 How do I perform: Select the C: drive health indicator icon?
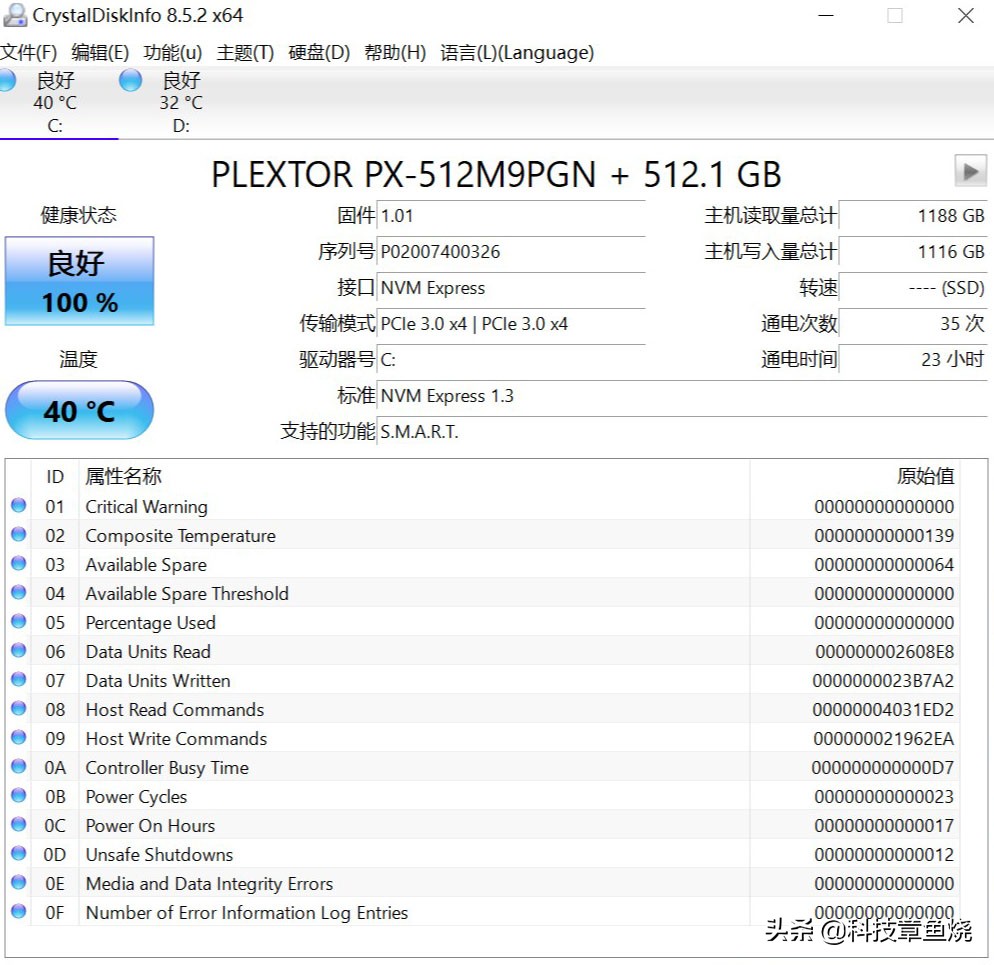(x=9, y=80)
